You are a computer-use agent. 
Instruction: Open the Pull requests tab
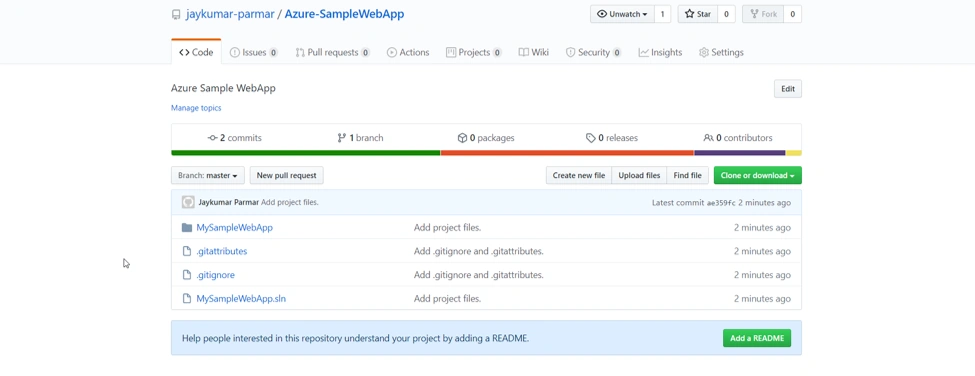click(333, 52)
